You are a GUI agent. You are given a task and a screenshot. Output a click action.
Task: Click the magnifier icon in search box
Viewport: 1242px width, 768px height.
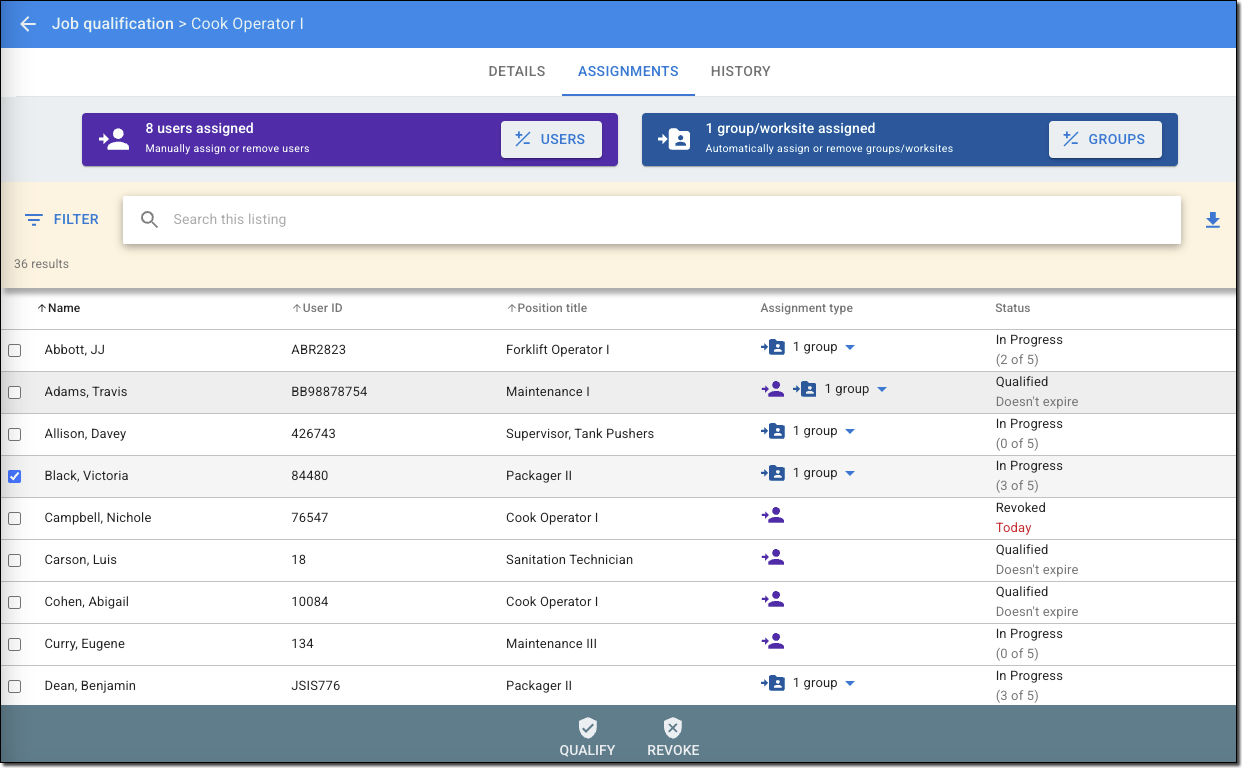[150, 220]
